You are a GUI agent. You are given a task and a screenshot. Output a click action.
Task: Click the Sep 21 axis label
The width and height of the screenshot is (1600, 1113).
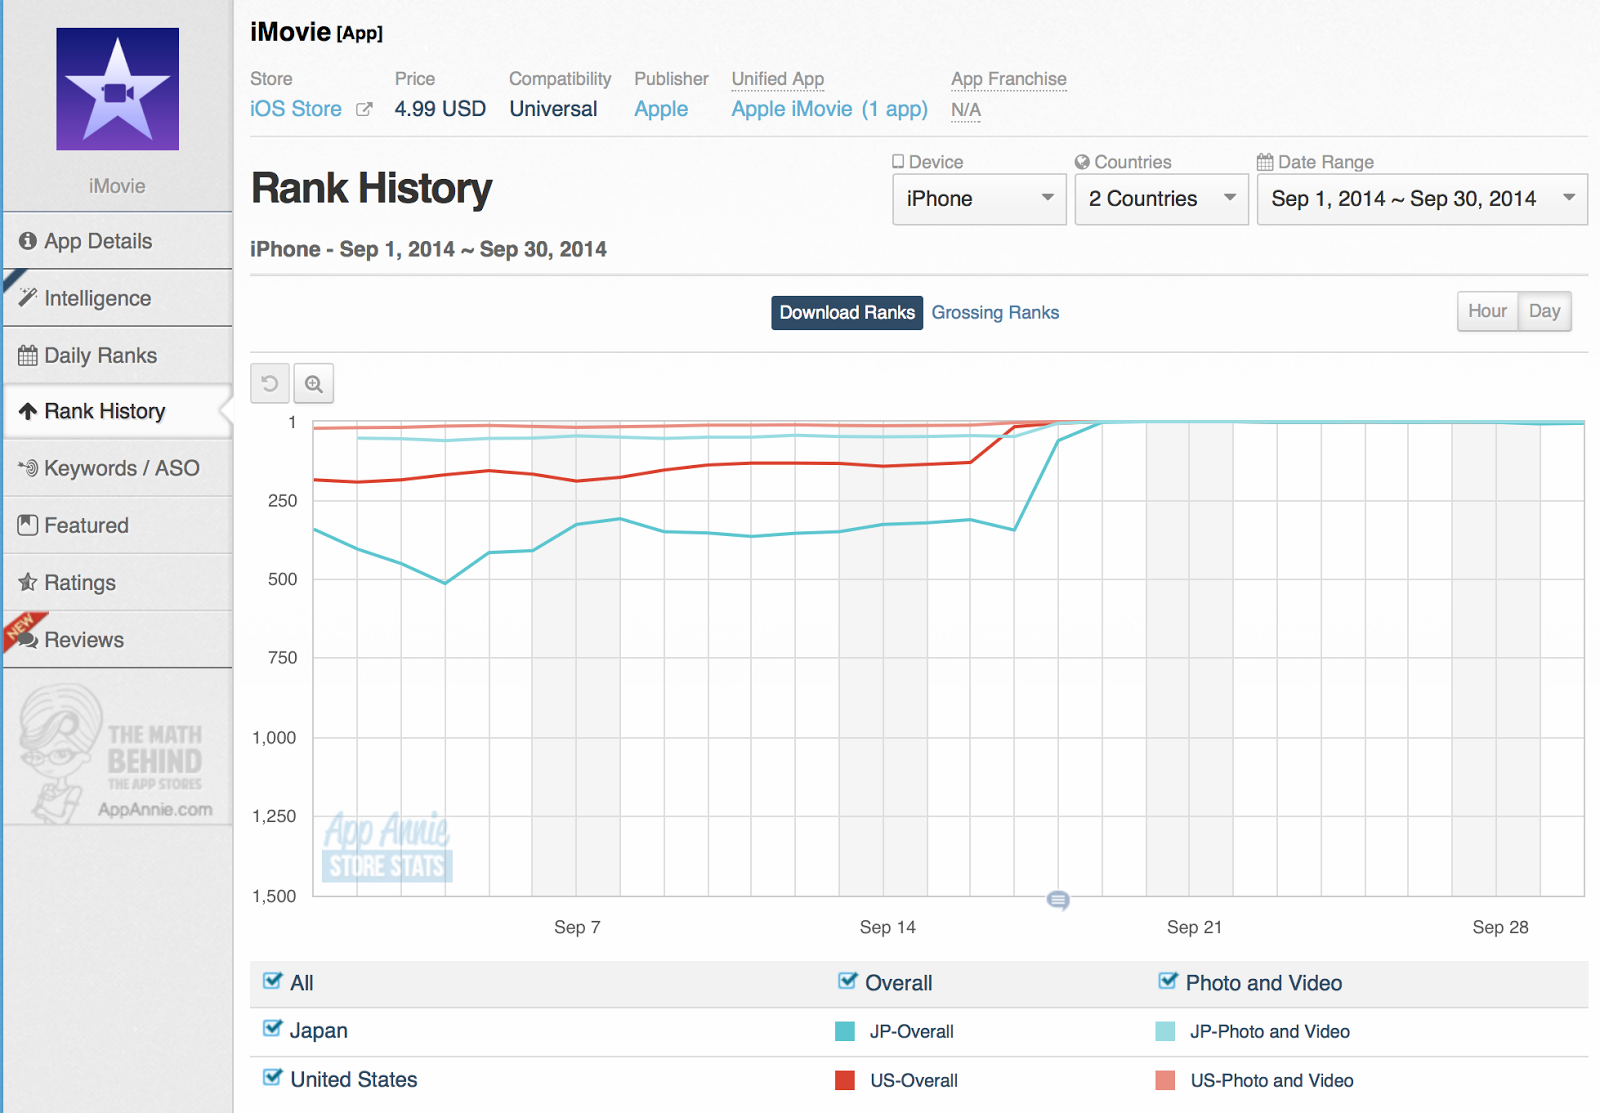[x=1194, y=927]
